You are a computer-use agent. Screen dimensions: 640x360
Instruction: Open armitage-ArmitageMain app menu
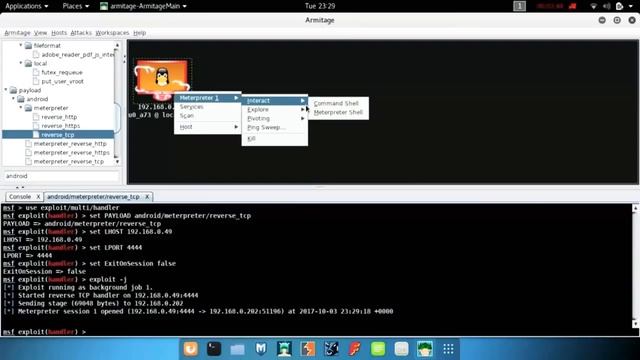[143, 6]
